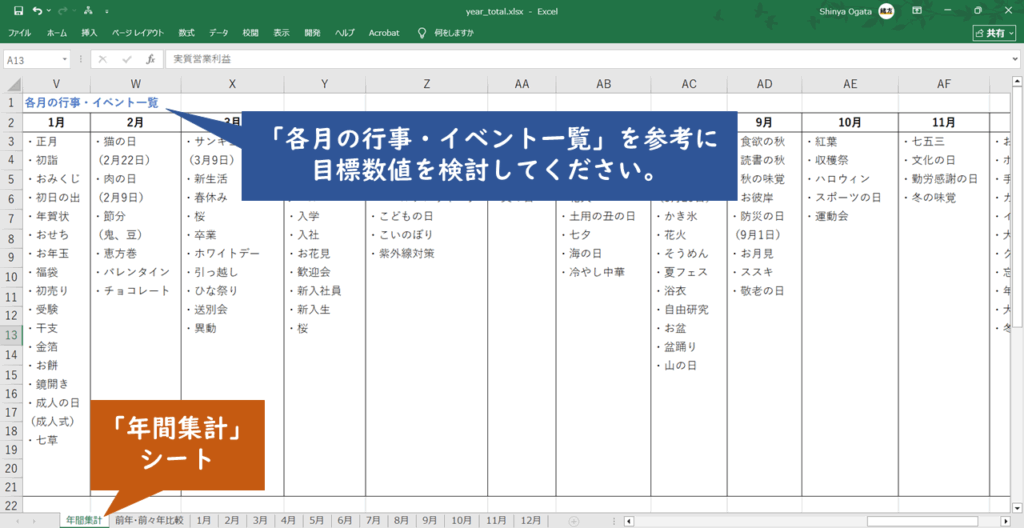The width and height of the screenshot is (1024, 528).
Task: Expand the formula bar with chevron
Action: click(x=1014, y=59)
